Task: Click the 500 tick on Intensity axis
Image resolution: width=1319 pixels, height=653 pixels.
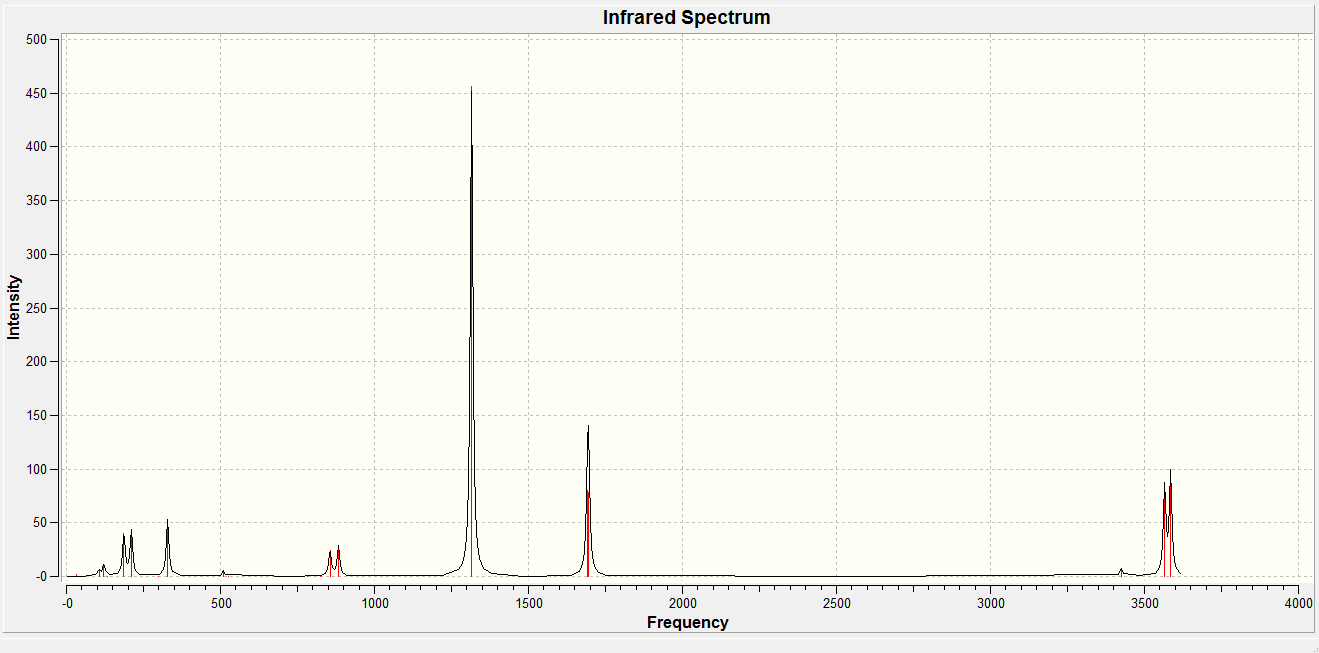Action: 37,39
